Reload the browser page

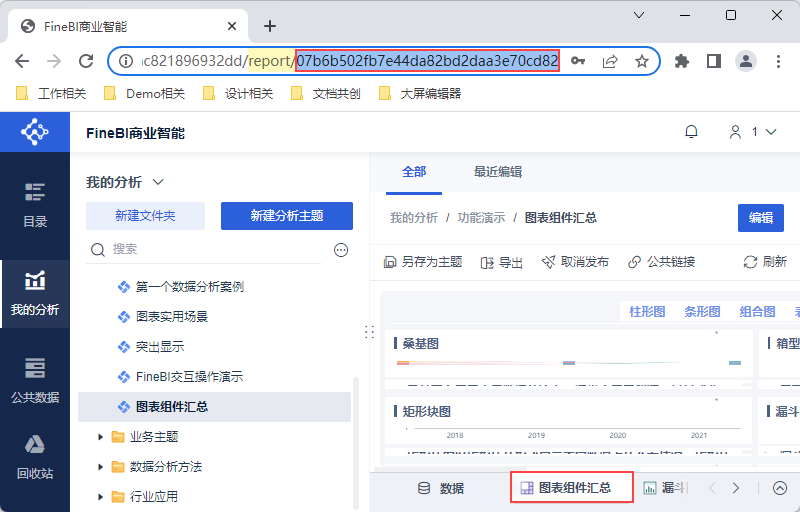(x=86, y=61)
